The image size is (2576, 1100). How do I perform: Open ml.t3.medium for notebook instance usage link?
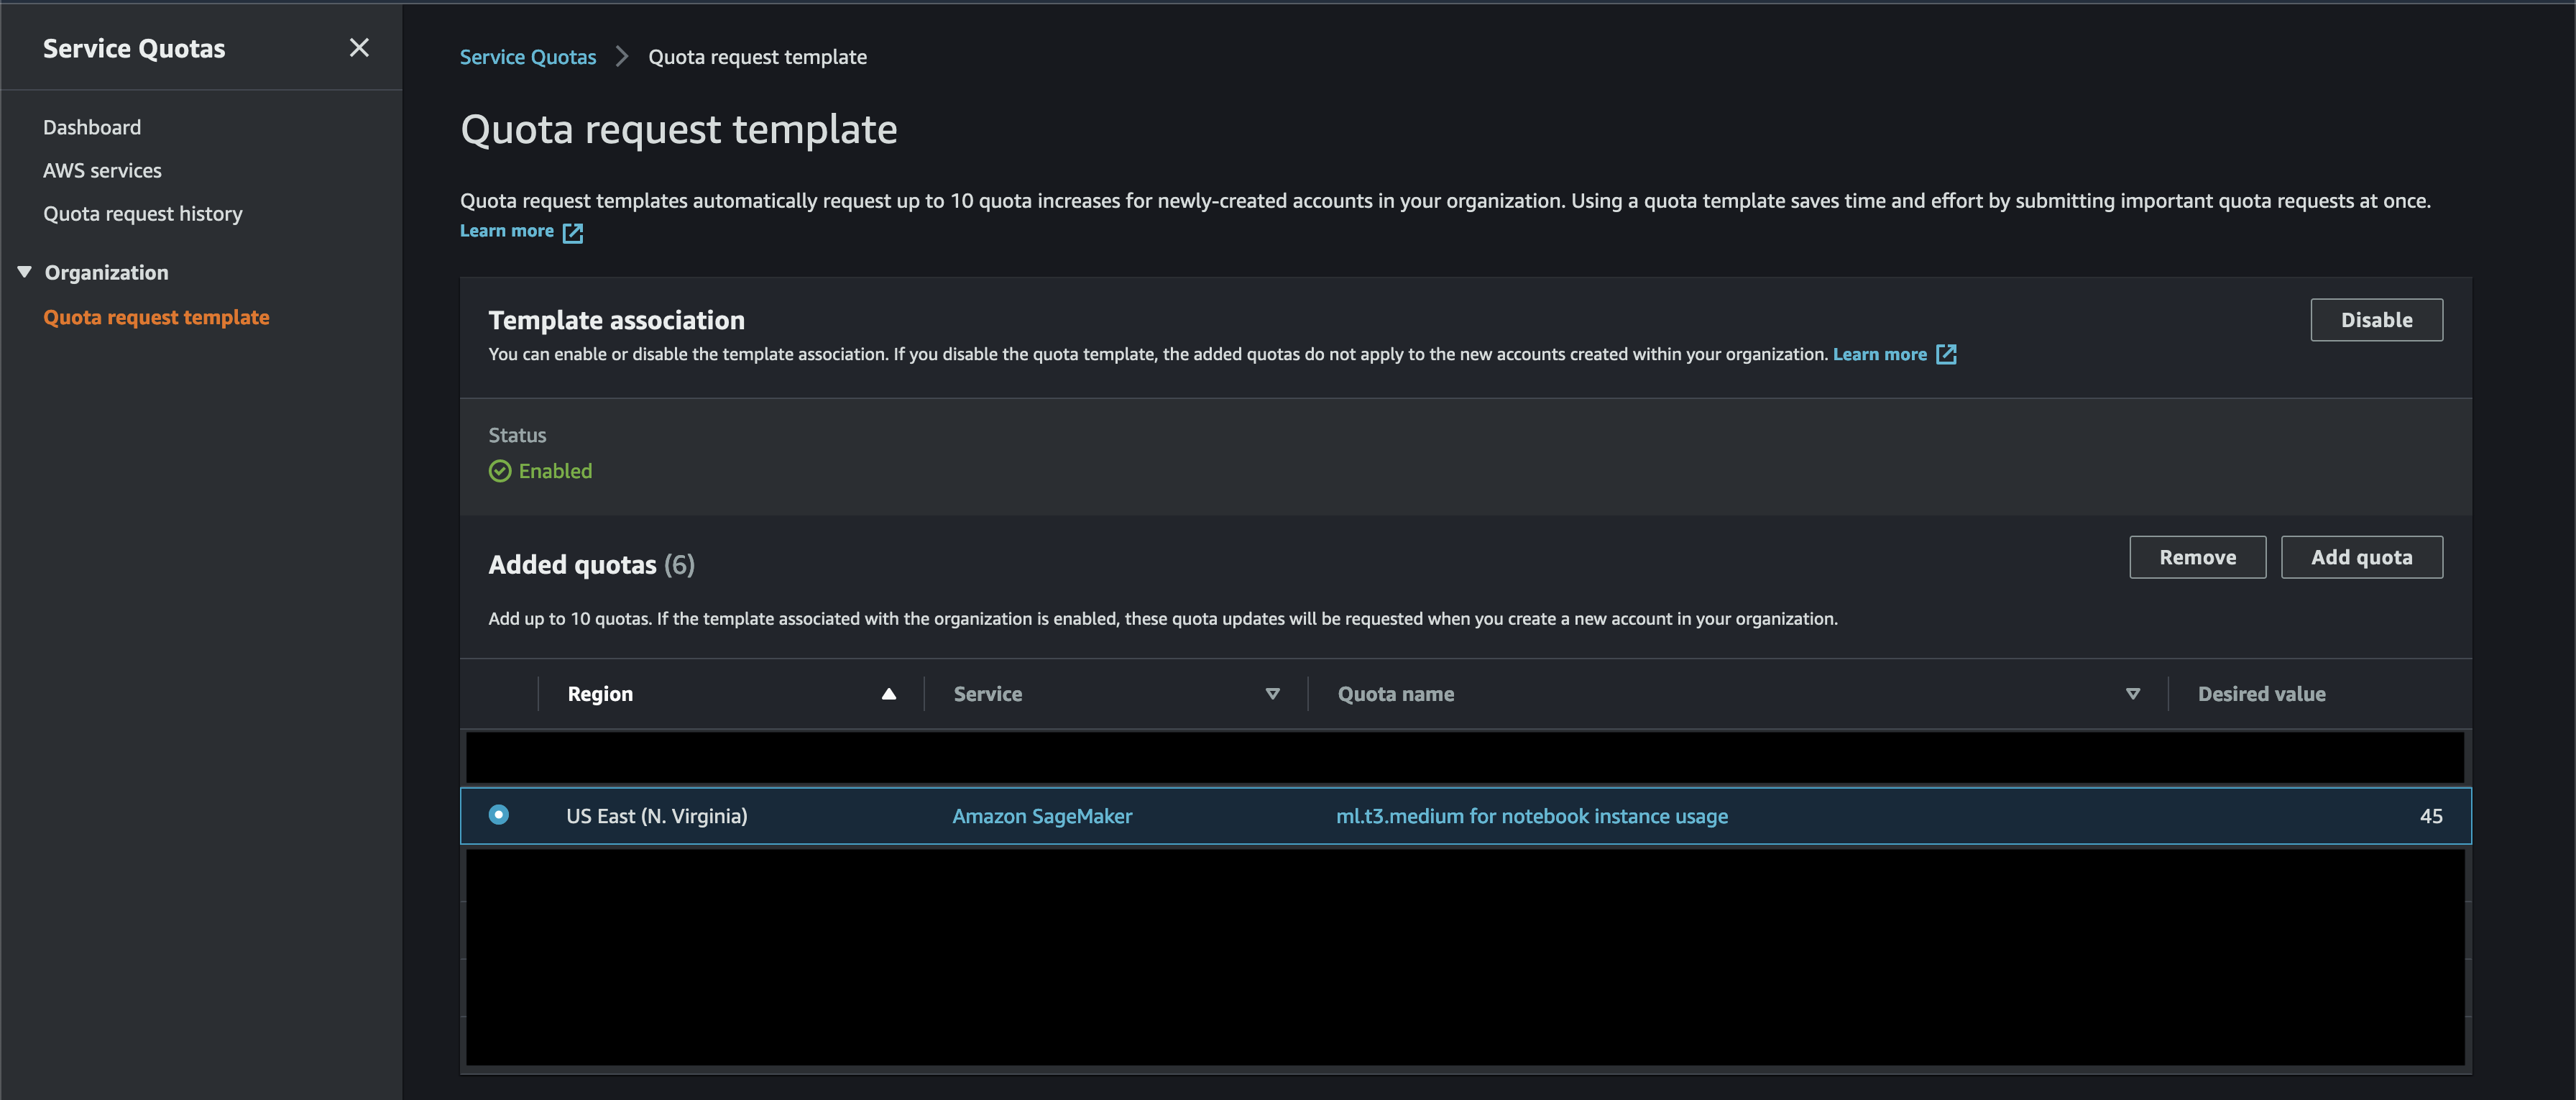(x=1531, y=816)
